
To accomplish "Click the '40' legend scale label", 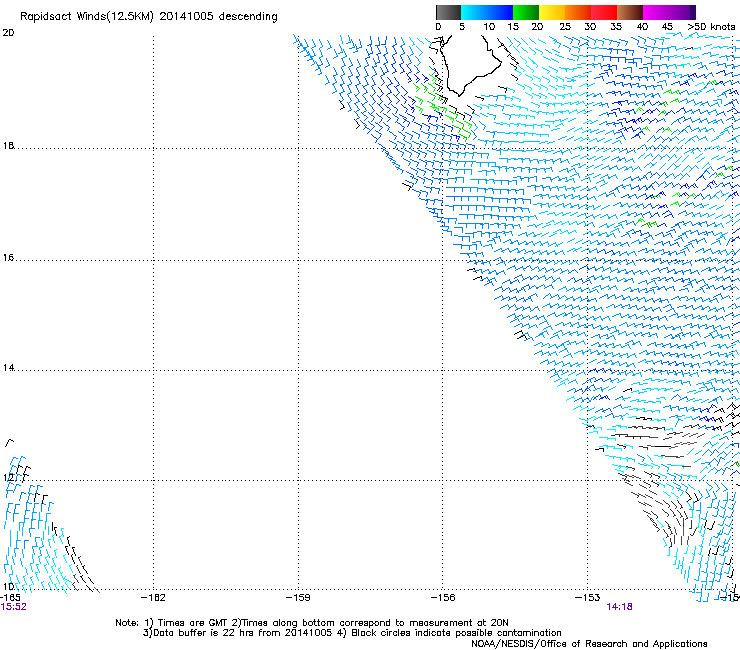I will tap(642, 26).
